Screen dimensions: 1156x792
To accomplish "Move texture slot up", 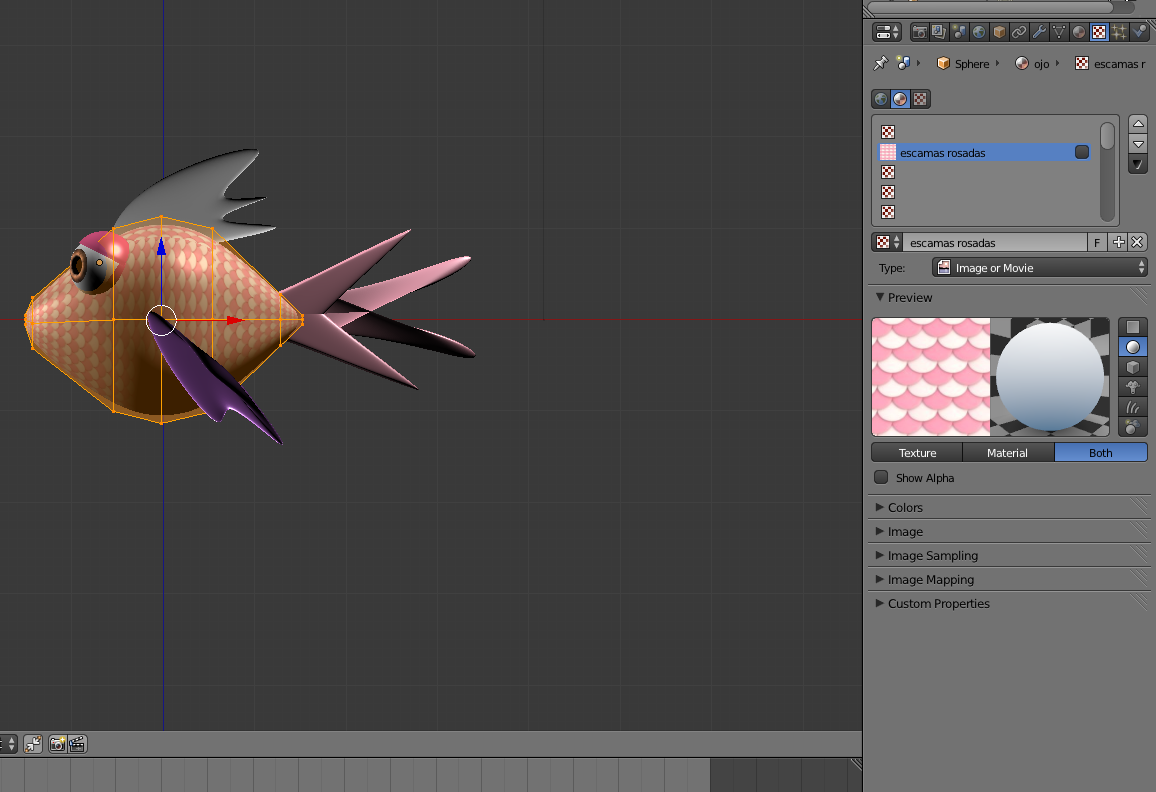I will coord(1138,124).
